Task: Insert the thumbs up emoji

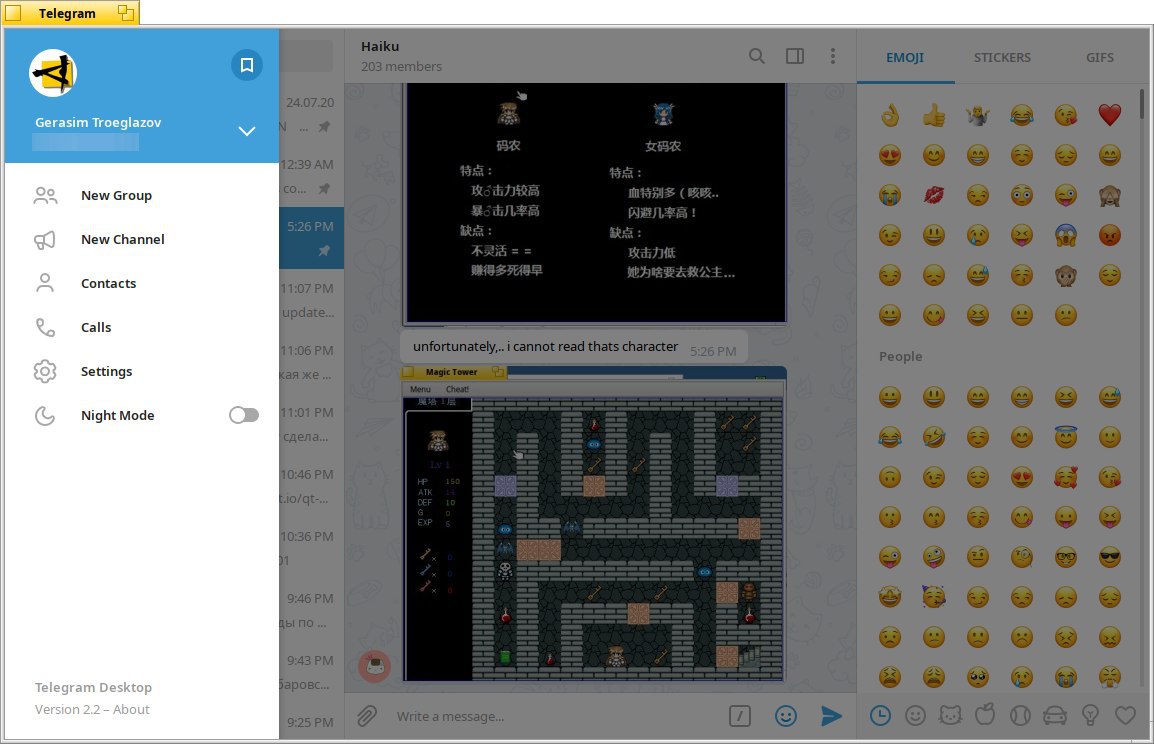Action: [934, 115]
